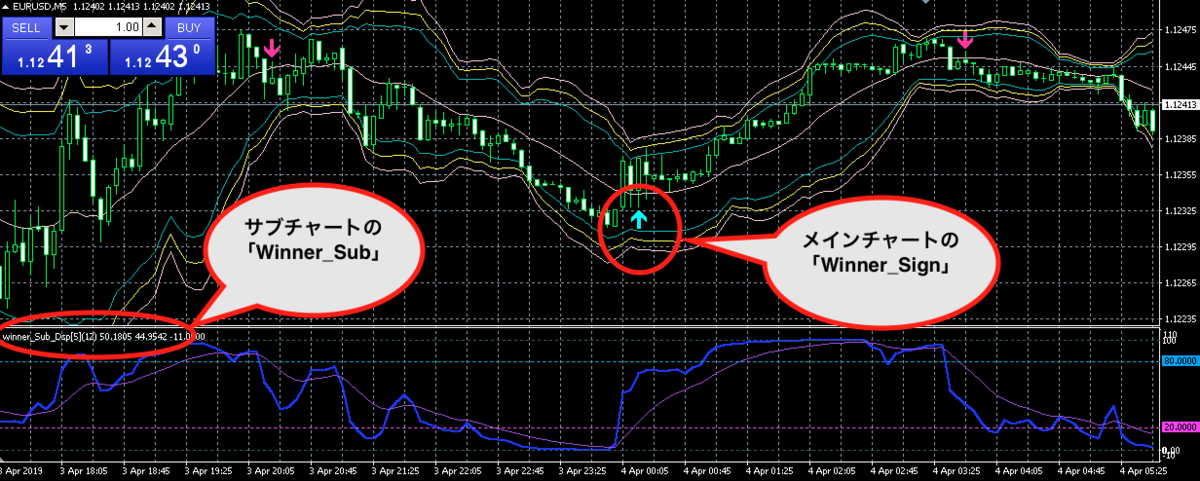Click price scale value 1.12445
Screen dimensions: 1200x481
pyautogui.click(x=1181, y=66)
